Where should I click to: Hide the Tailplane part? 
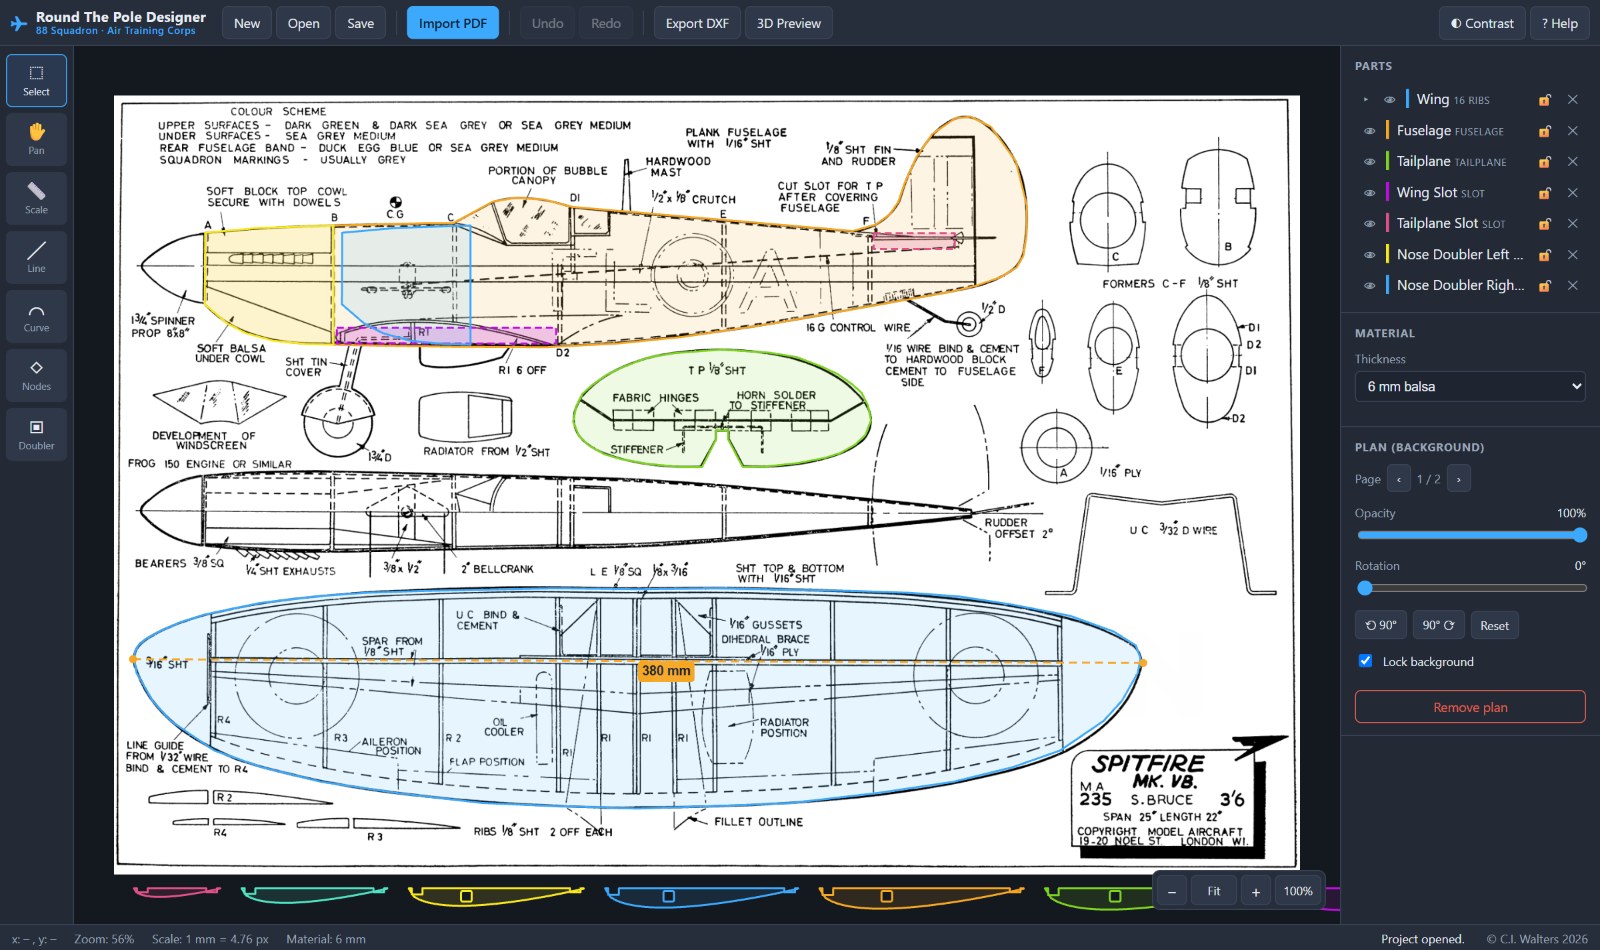click(1369, 162)
